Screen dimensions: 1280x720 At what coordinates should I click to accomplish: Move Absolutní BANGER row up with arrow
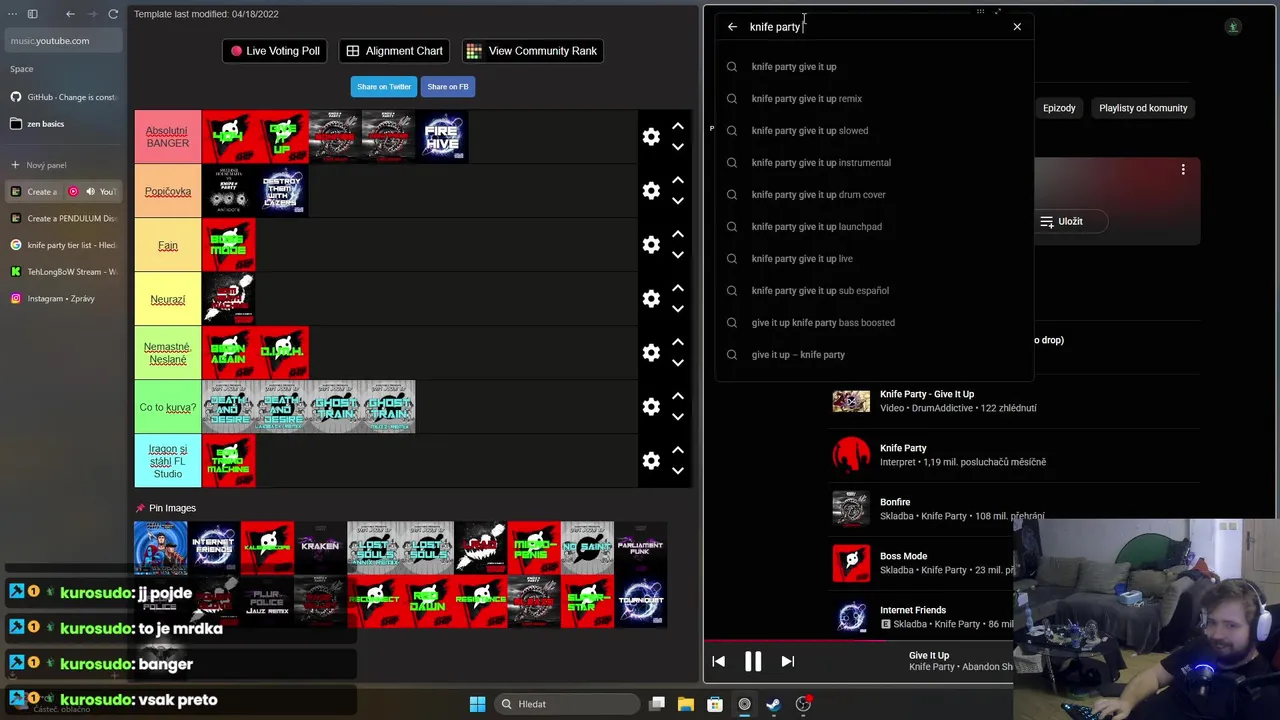(x=678, y=126)
